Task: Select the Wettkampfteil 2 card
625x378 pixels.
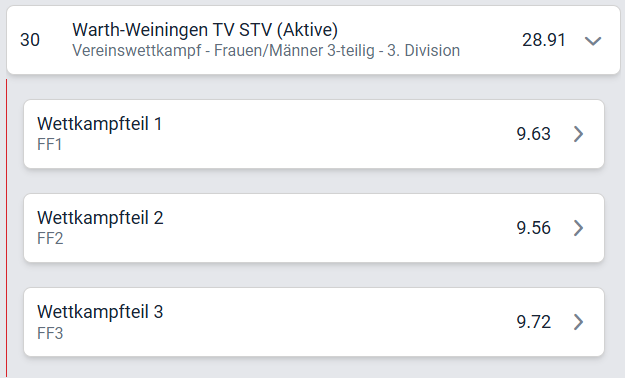Action: click(314, 228)
